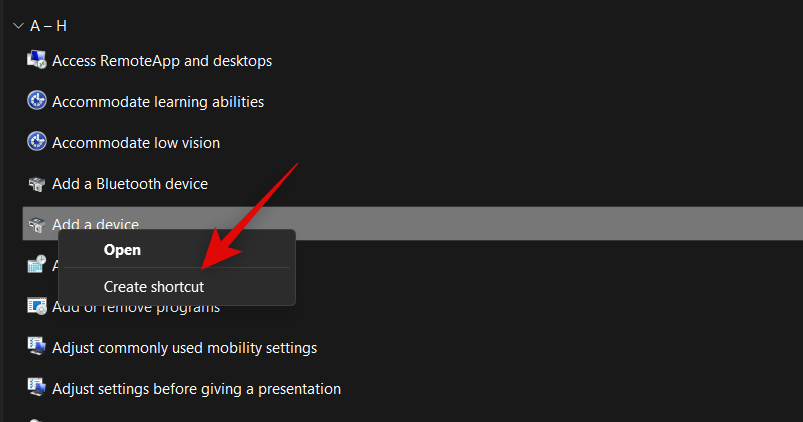803x422 pixels.
Task: Click Adjust commonly used mobility settings icon
Action: pos(37,347)
